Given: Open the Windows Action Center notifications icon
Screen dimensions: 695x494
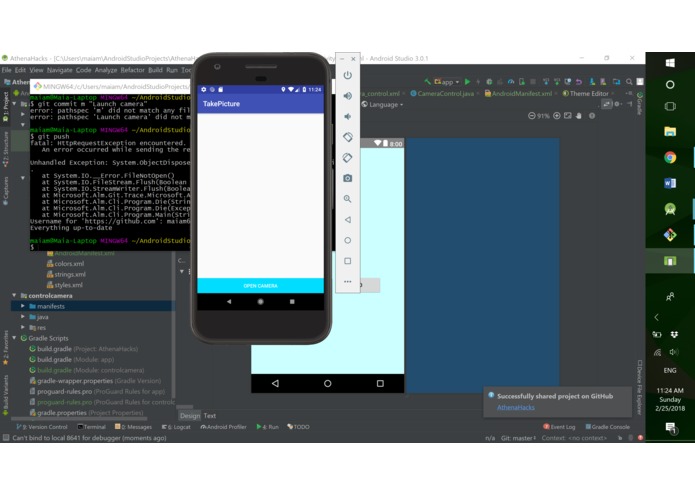Looking at the screenshot, I should click(670, 428).
